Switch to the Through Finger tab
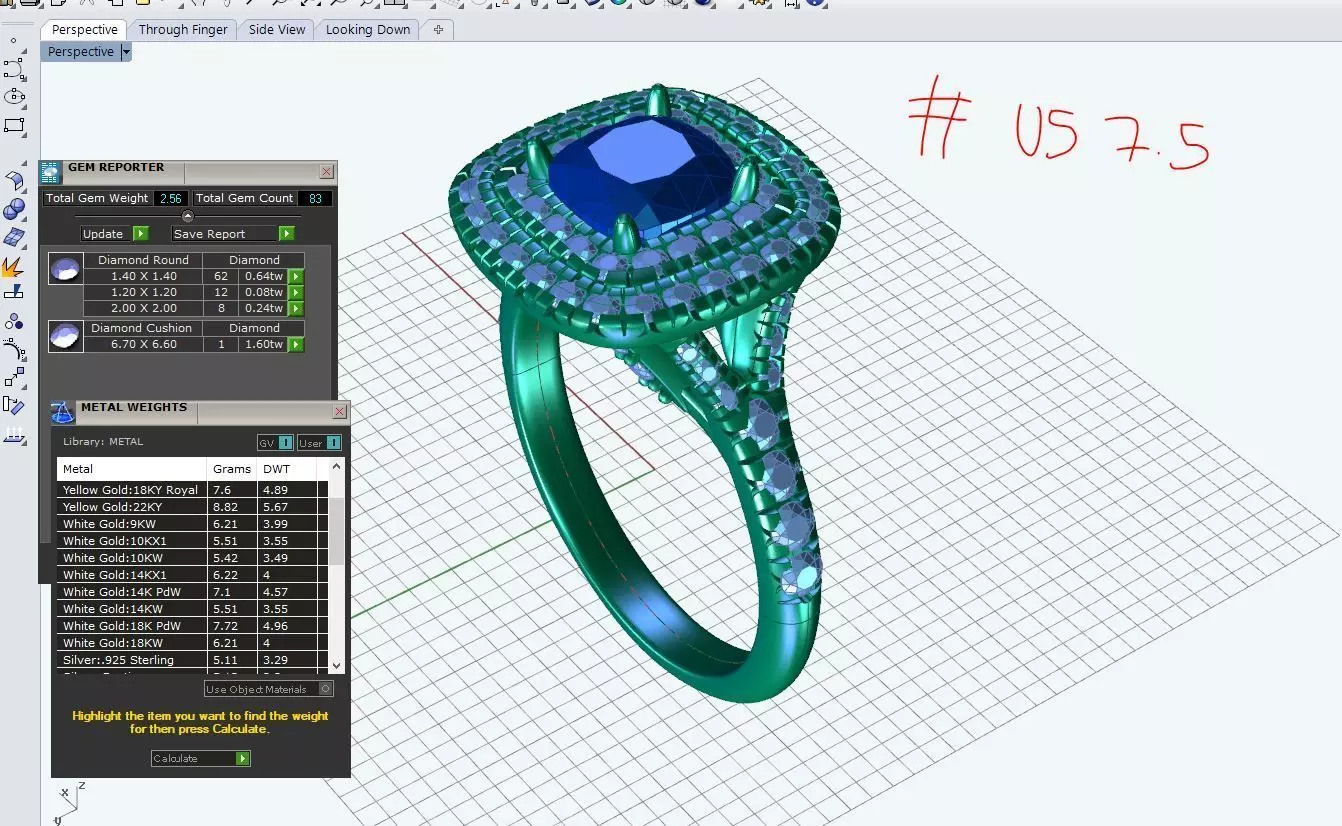This screenshot has width=1342, height=826. [x=183, y=30]
